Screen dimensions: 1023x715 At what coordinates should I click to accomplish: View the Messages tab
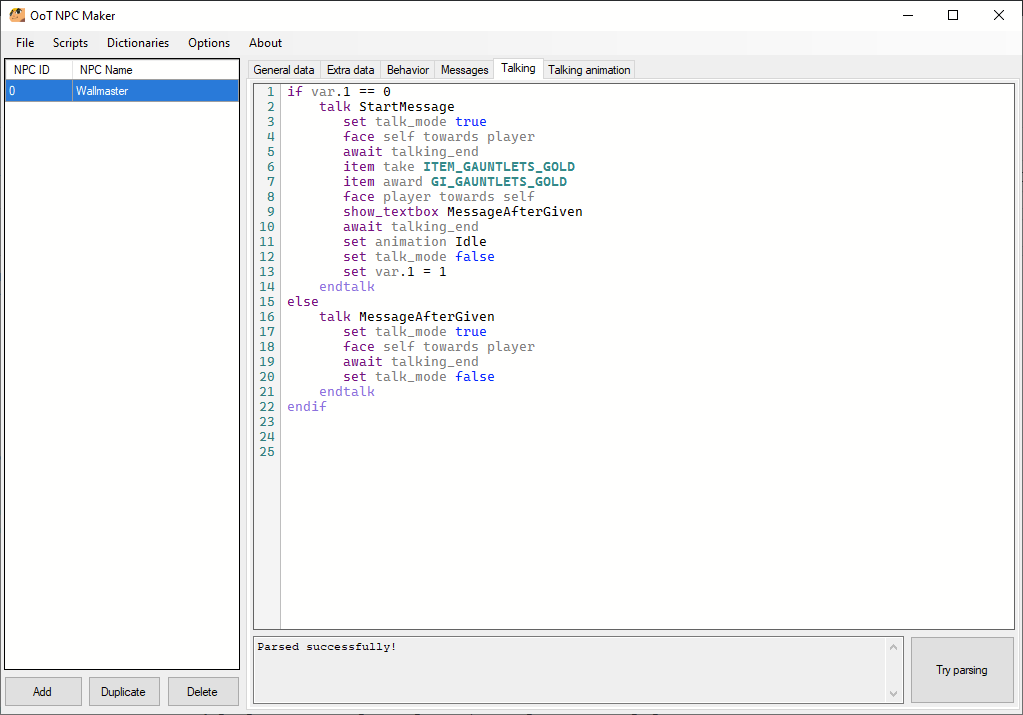pyautogui.click(x=463, y=69)
